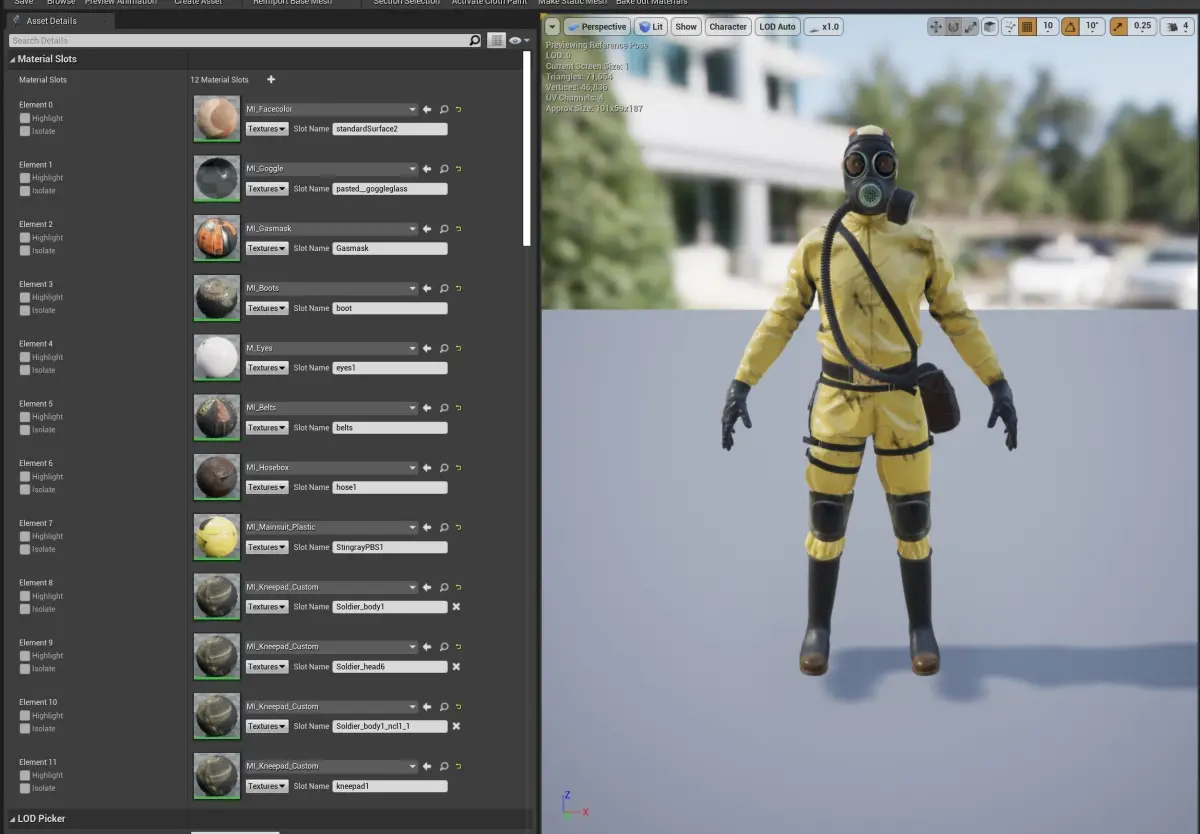Click the Details panel vertical scrollbar

point(527,149)
